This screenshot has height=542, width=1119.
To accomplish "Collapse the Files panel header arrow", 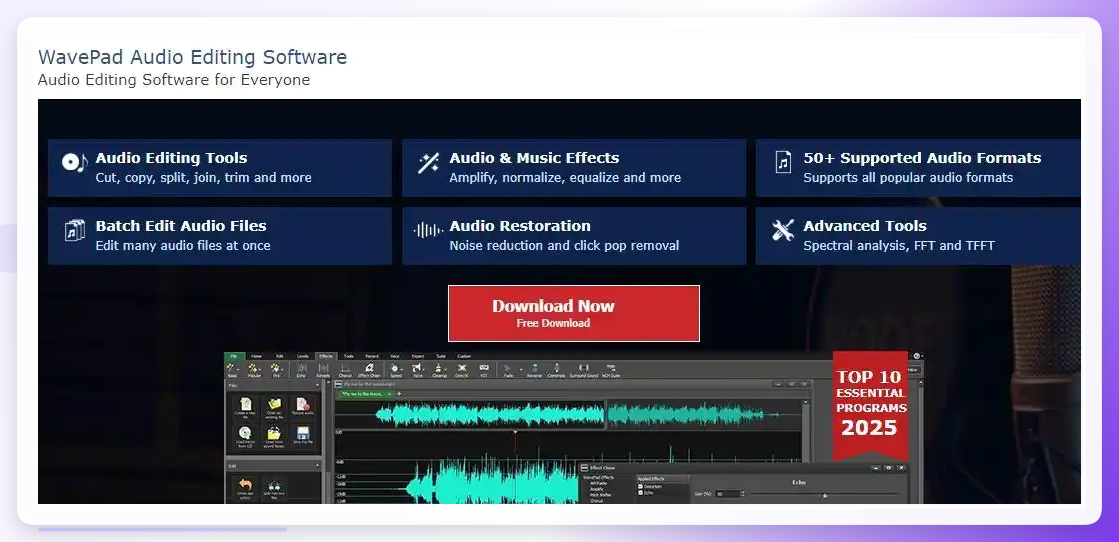I will pyautogui.click(x=317, y=386).
